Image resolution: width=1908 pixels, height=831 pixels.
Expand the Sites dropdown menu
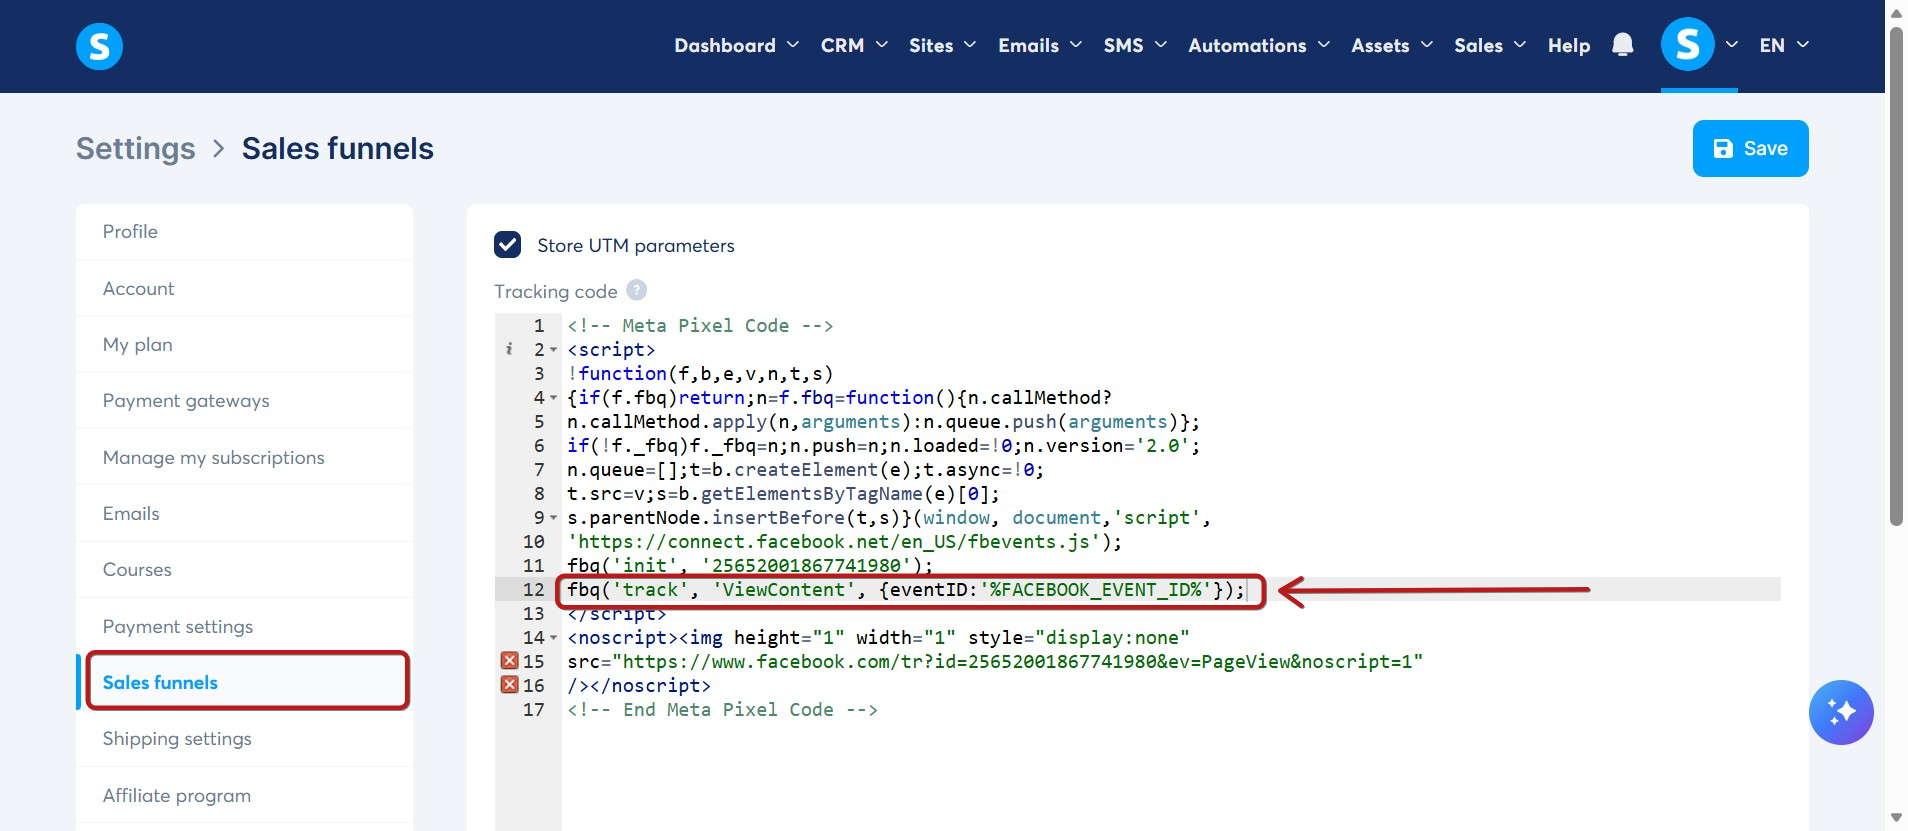pyautogui.click(x=942, y=45)
